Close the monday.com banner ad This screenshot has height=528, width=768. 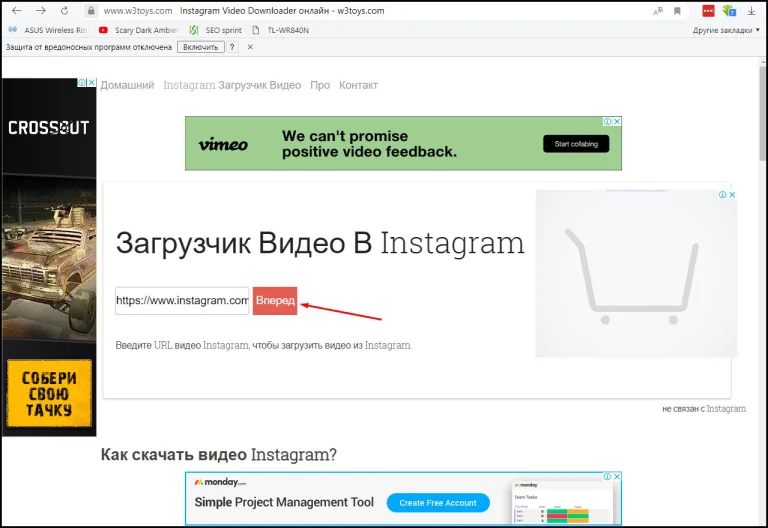coord(617,477)
